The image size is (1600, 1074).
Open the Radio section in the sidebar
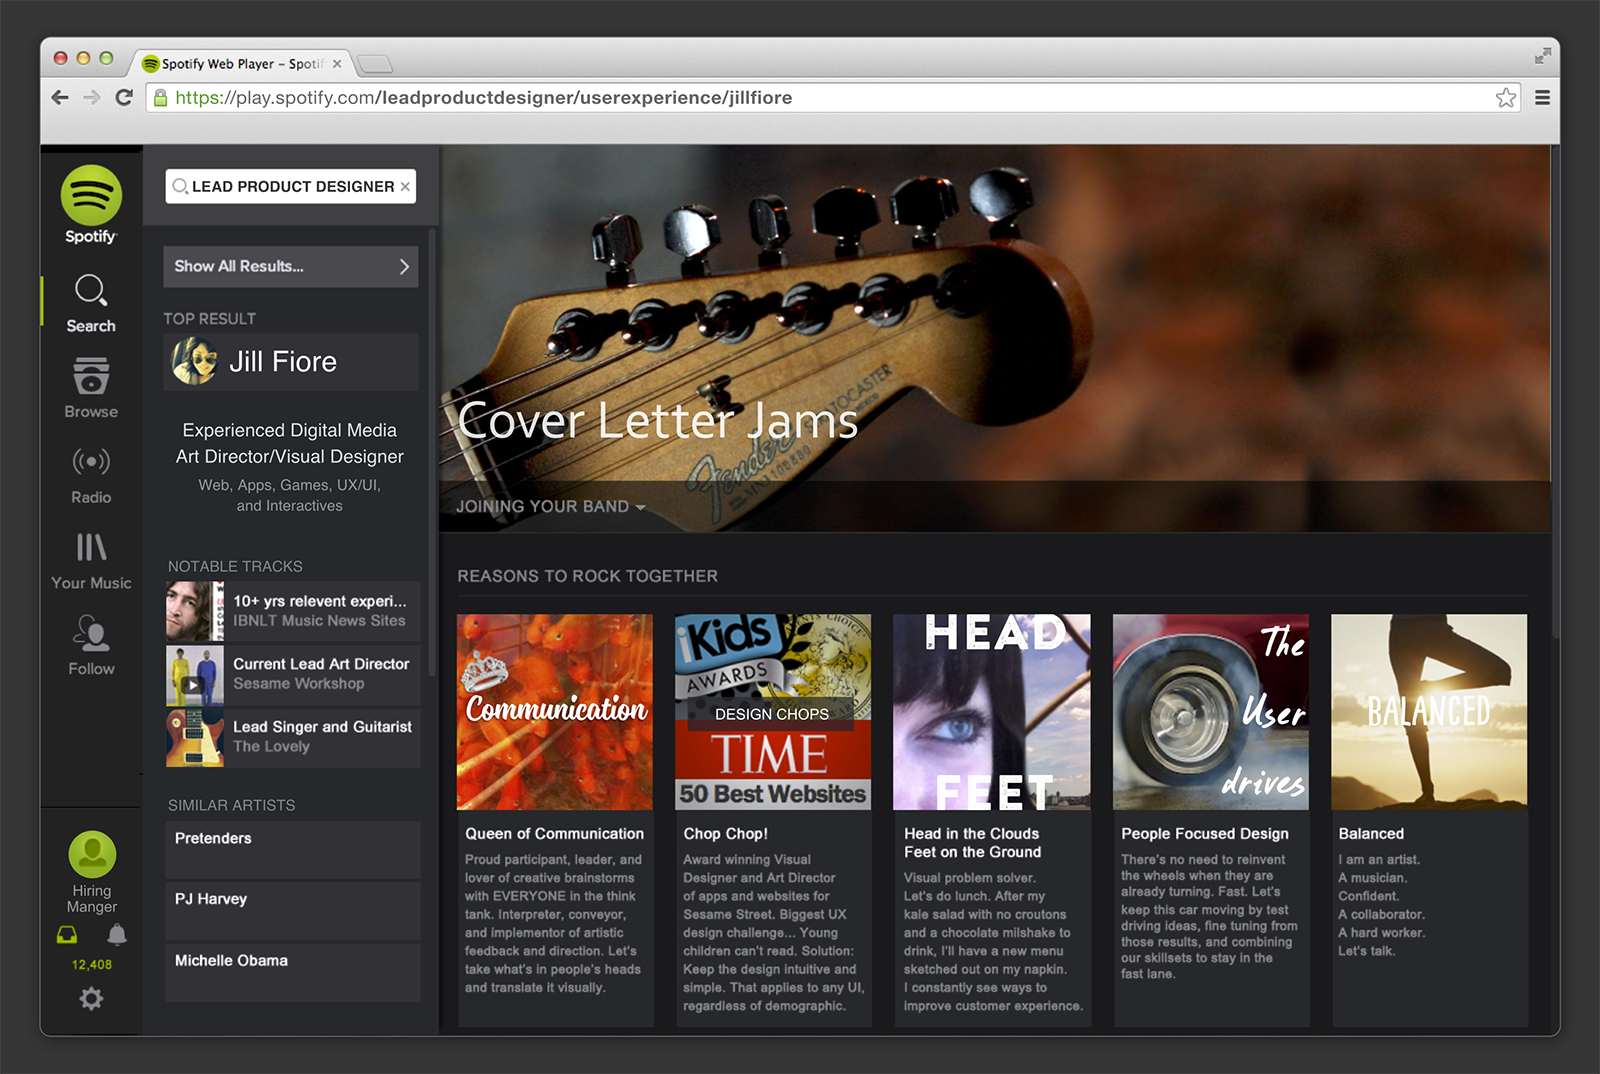tap(91, 474)
